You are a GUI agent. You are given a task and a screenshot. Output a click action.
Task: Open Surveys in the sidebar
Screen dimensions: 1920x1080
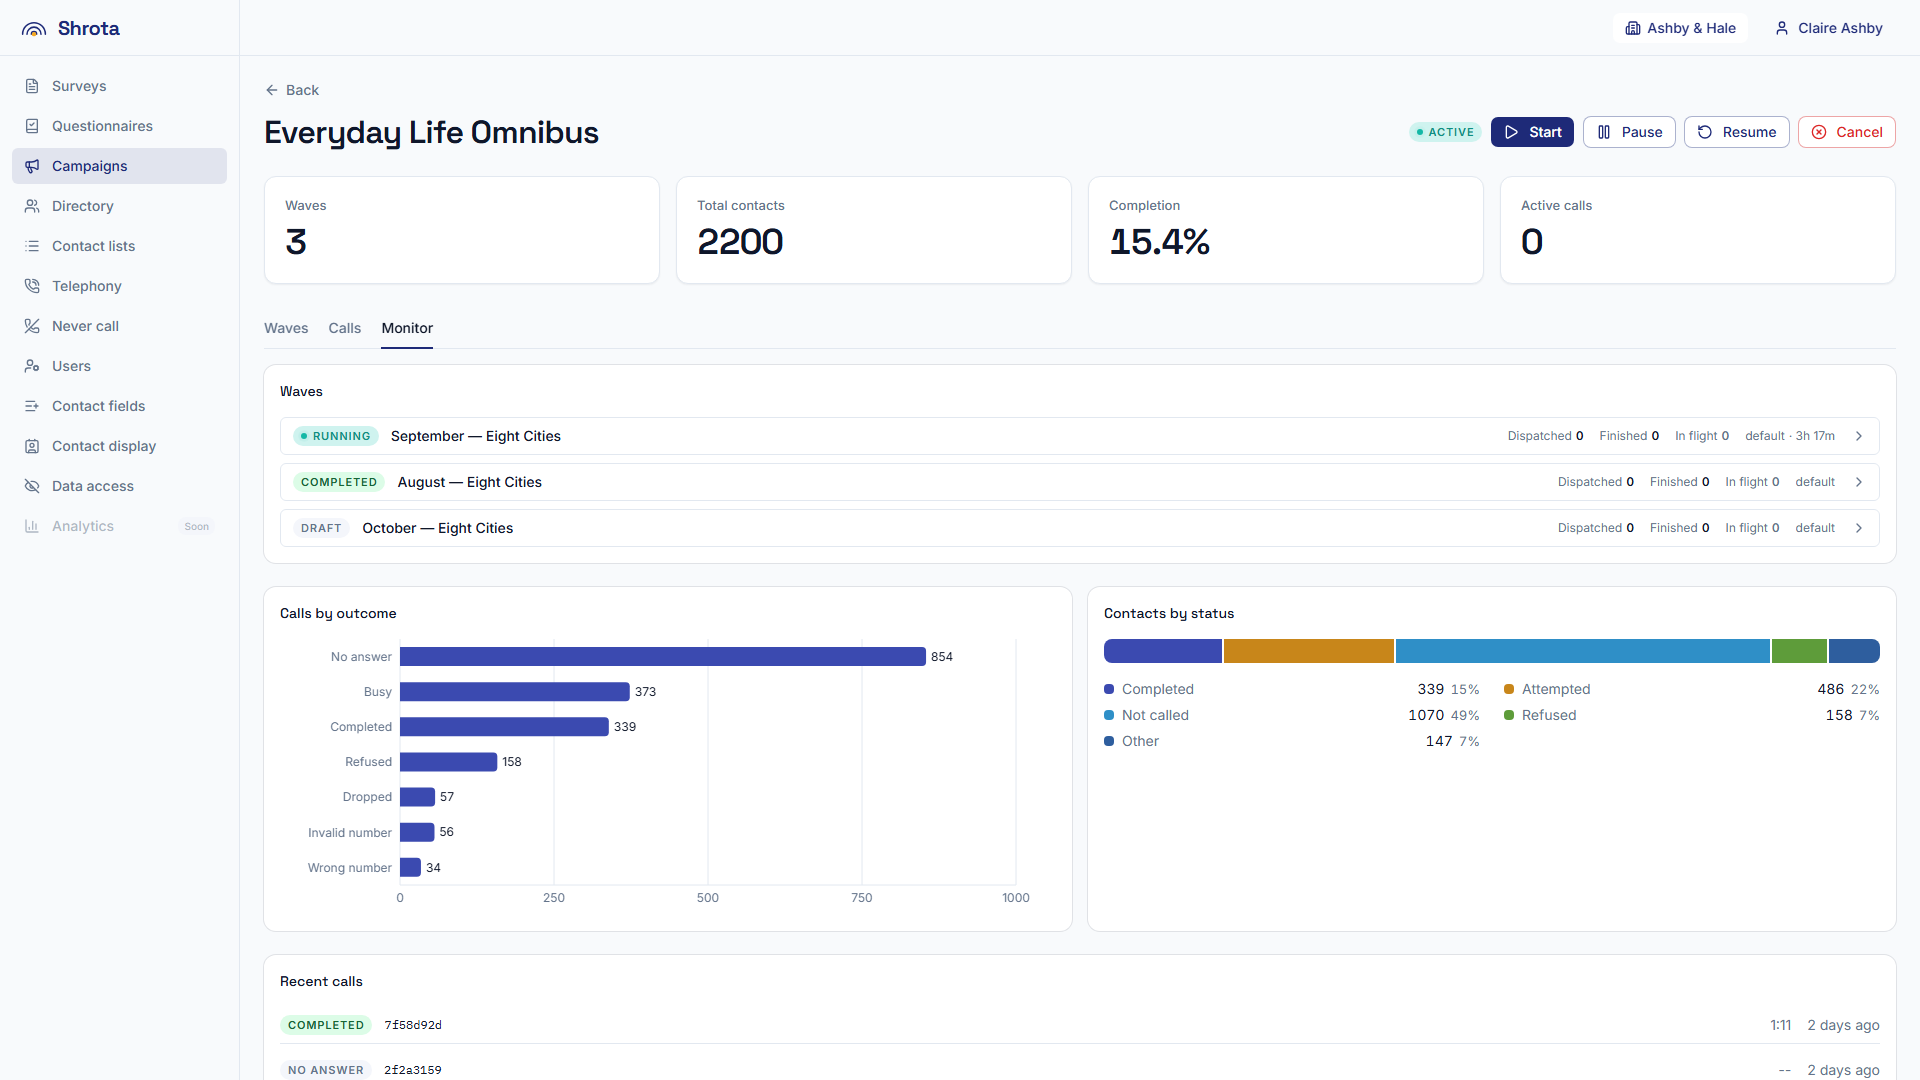point(119,86)
